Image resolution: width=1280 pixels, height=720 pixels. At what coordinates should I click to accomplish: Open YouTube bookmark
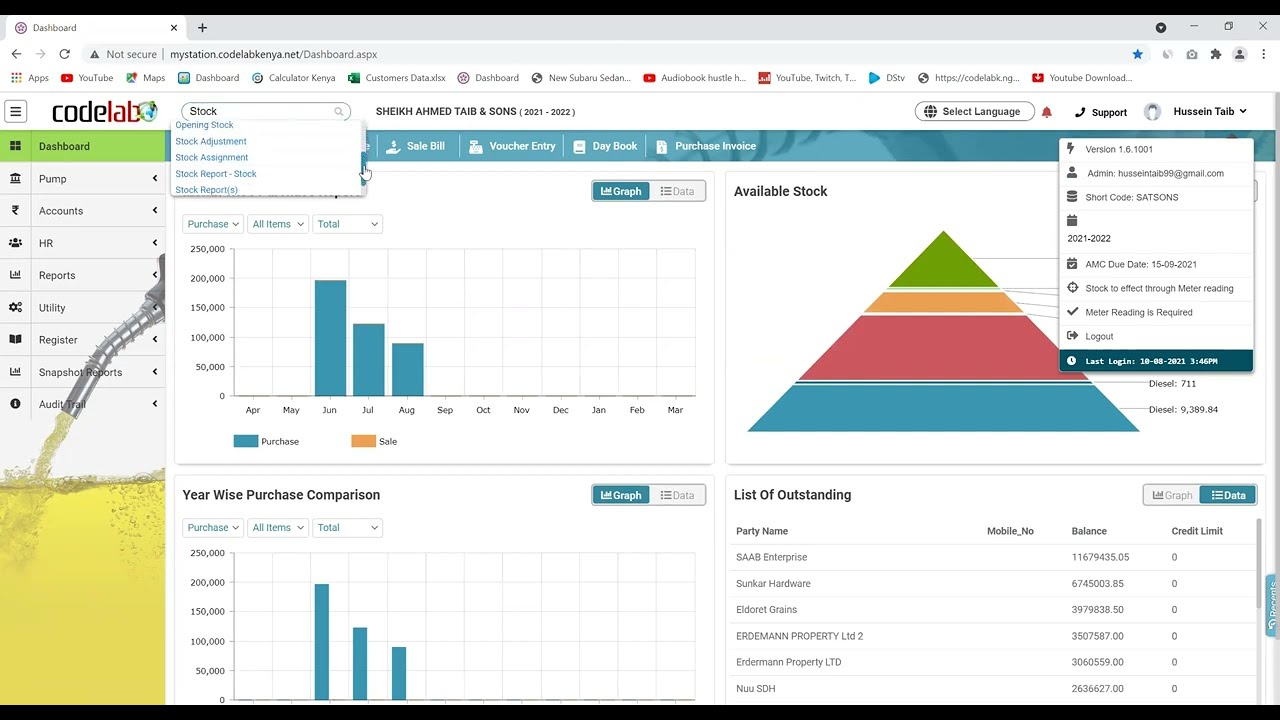click(x=87, y=78)
